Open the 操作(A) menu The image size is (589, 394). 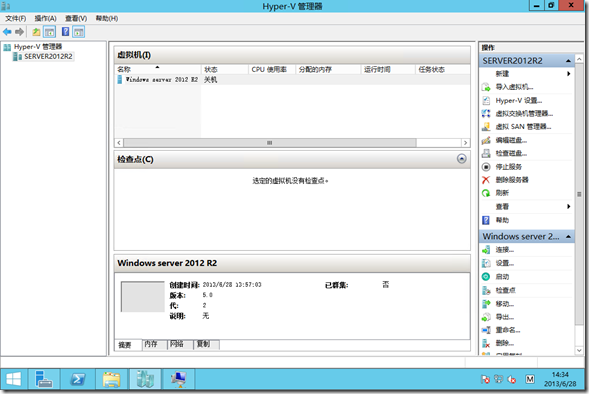pyautogui.click(x=45, y=18)
